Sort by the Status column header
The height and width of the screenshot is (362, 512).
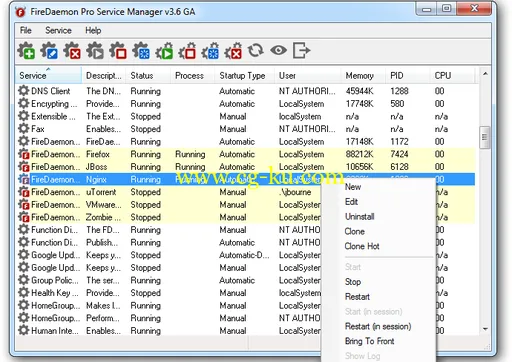[x=148, y=75]
